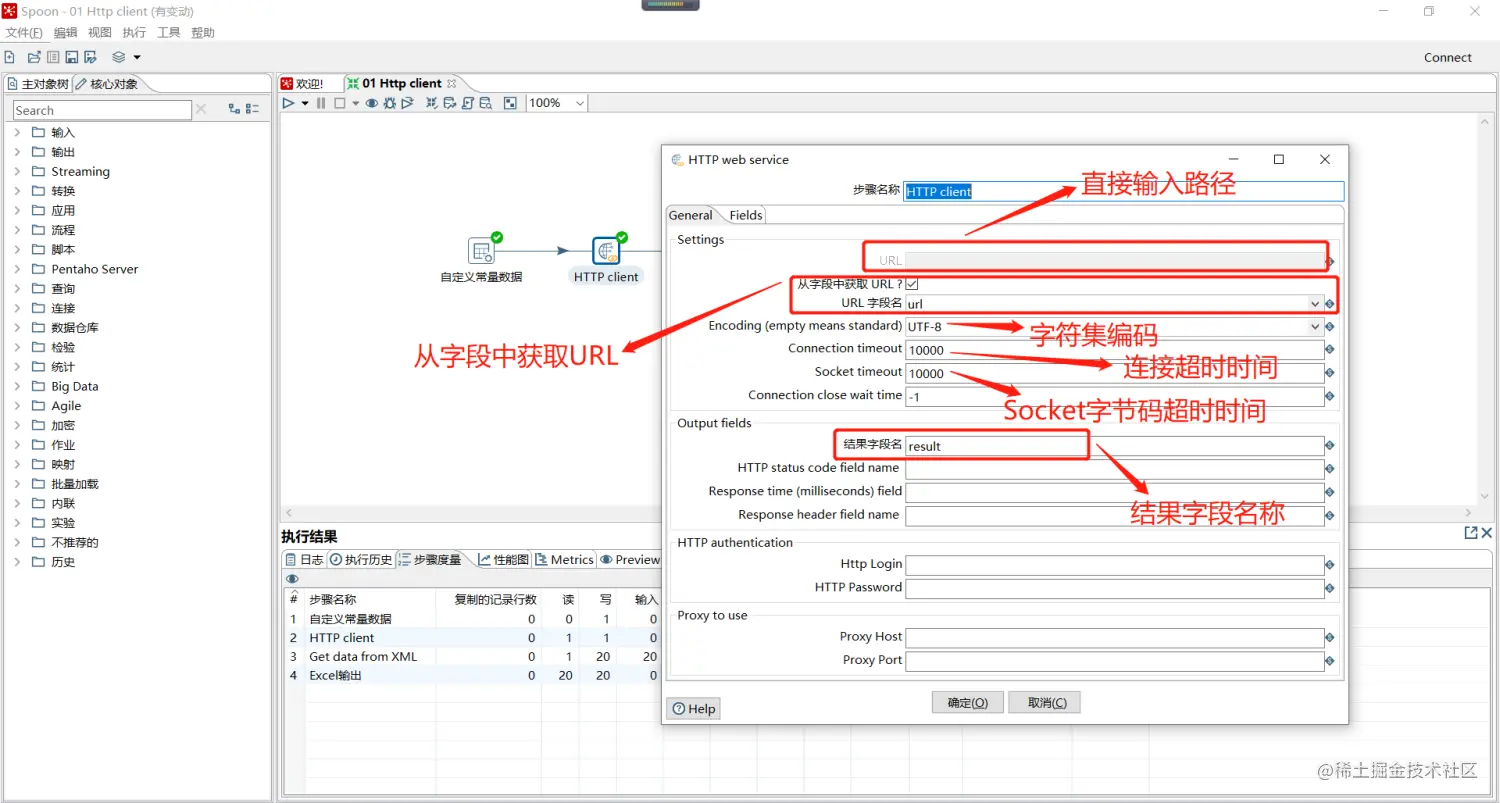1500x803 pixels.
Task: Select the 自定义常量数据 step icon on canvas
Action: (x=482, y=251)
